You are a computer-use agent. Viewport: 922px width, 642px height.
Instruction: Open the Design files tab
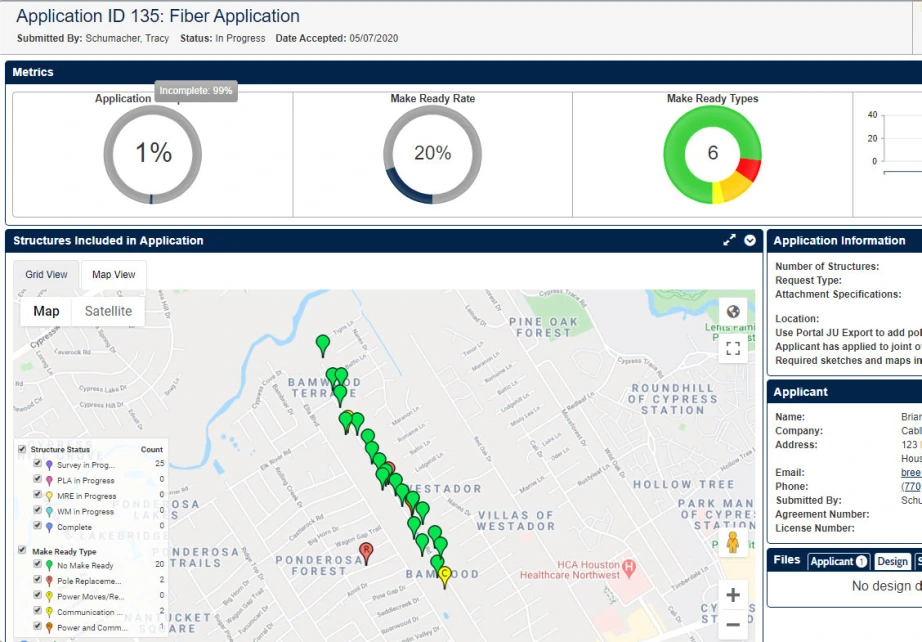pos(892,561)
